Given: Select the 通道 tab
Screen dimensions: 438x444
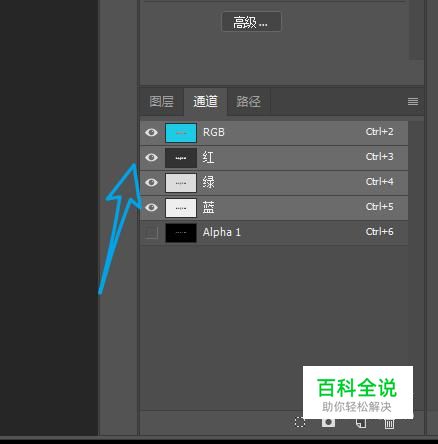Looking at the screenshot, I should pyautogui.click(x=205, y=101).
